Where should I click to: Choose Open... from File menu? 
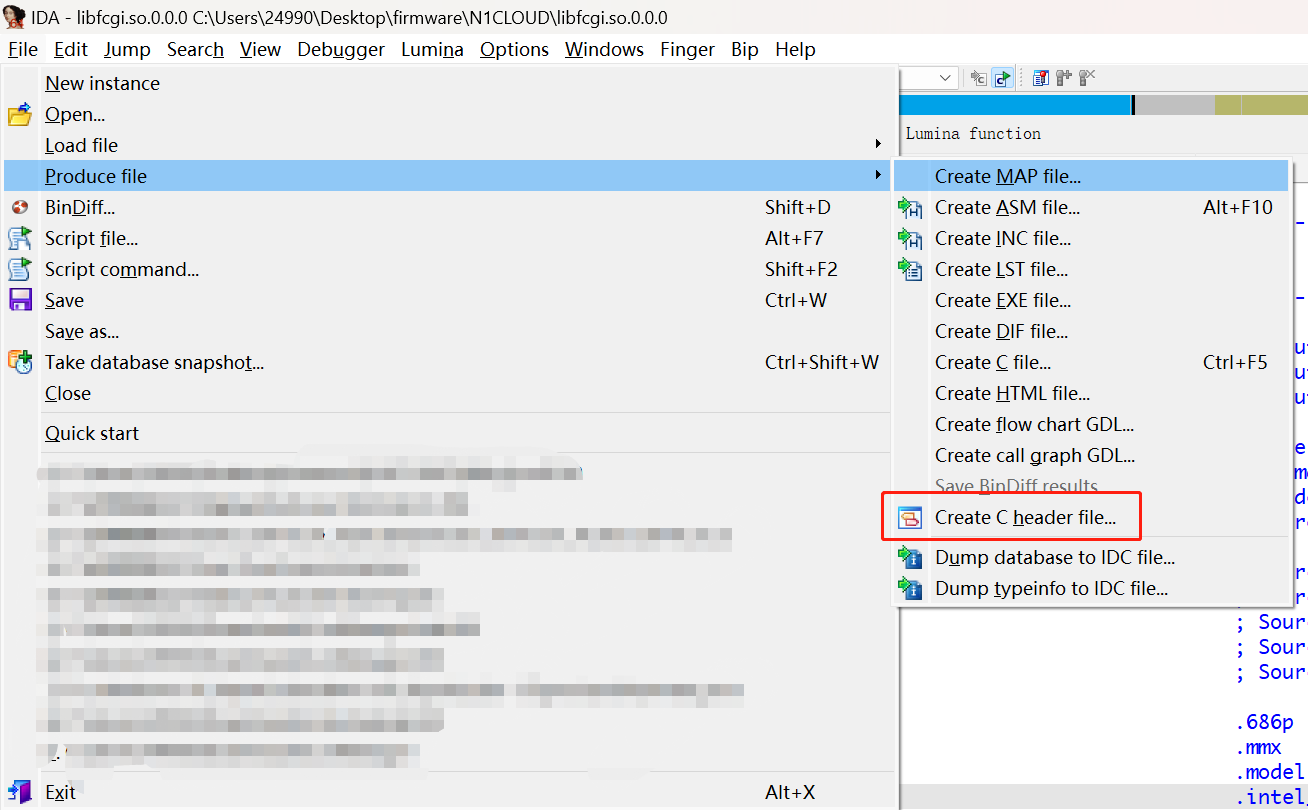(446, 114)
